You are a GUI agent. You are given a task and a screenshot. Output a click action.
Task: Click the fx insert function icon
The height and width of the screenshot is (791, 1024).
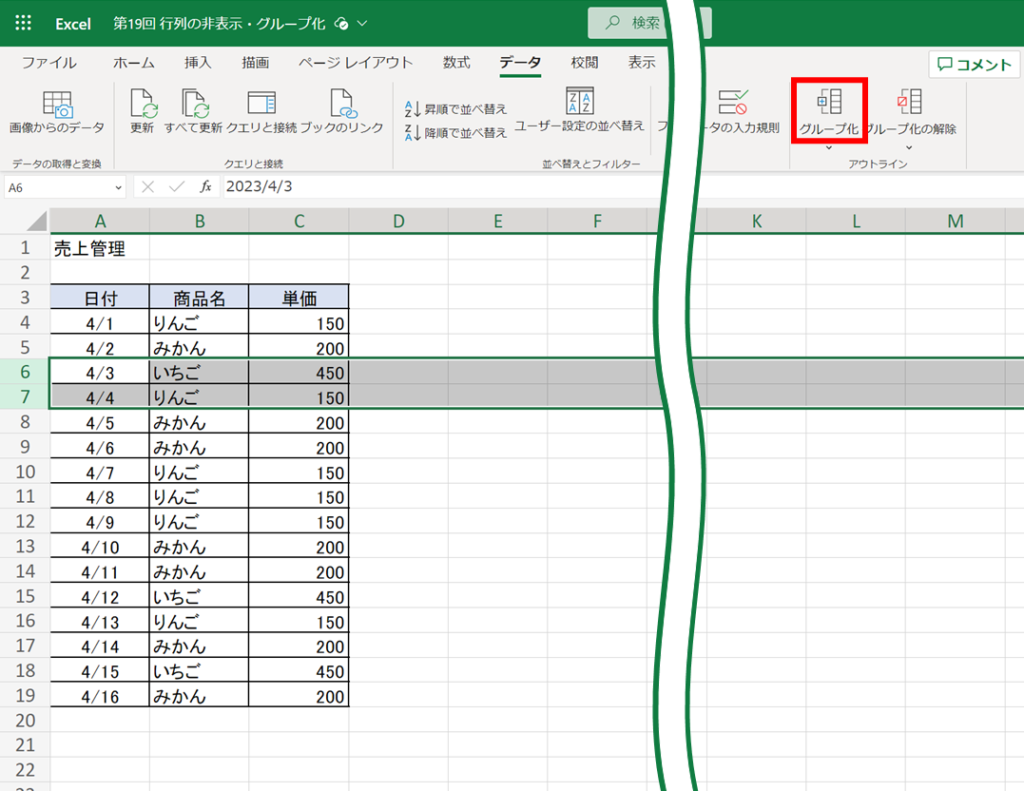pyautogui.click(x=206, y=187)
